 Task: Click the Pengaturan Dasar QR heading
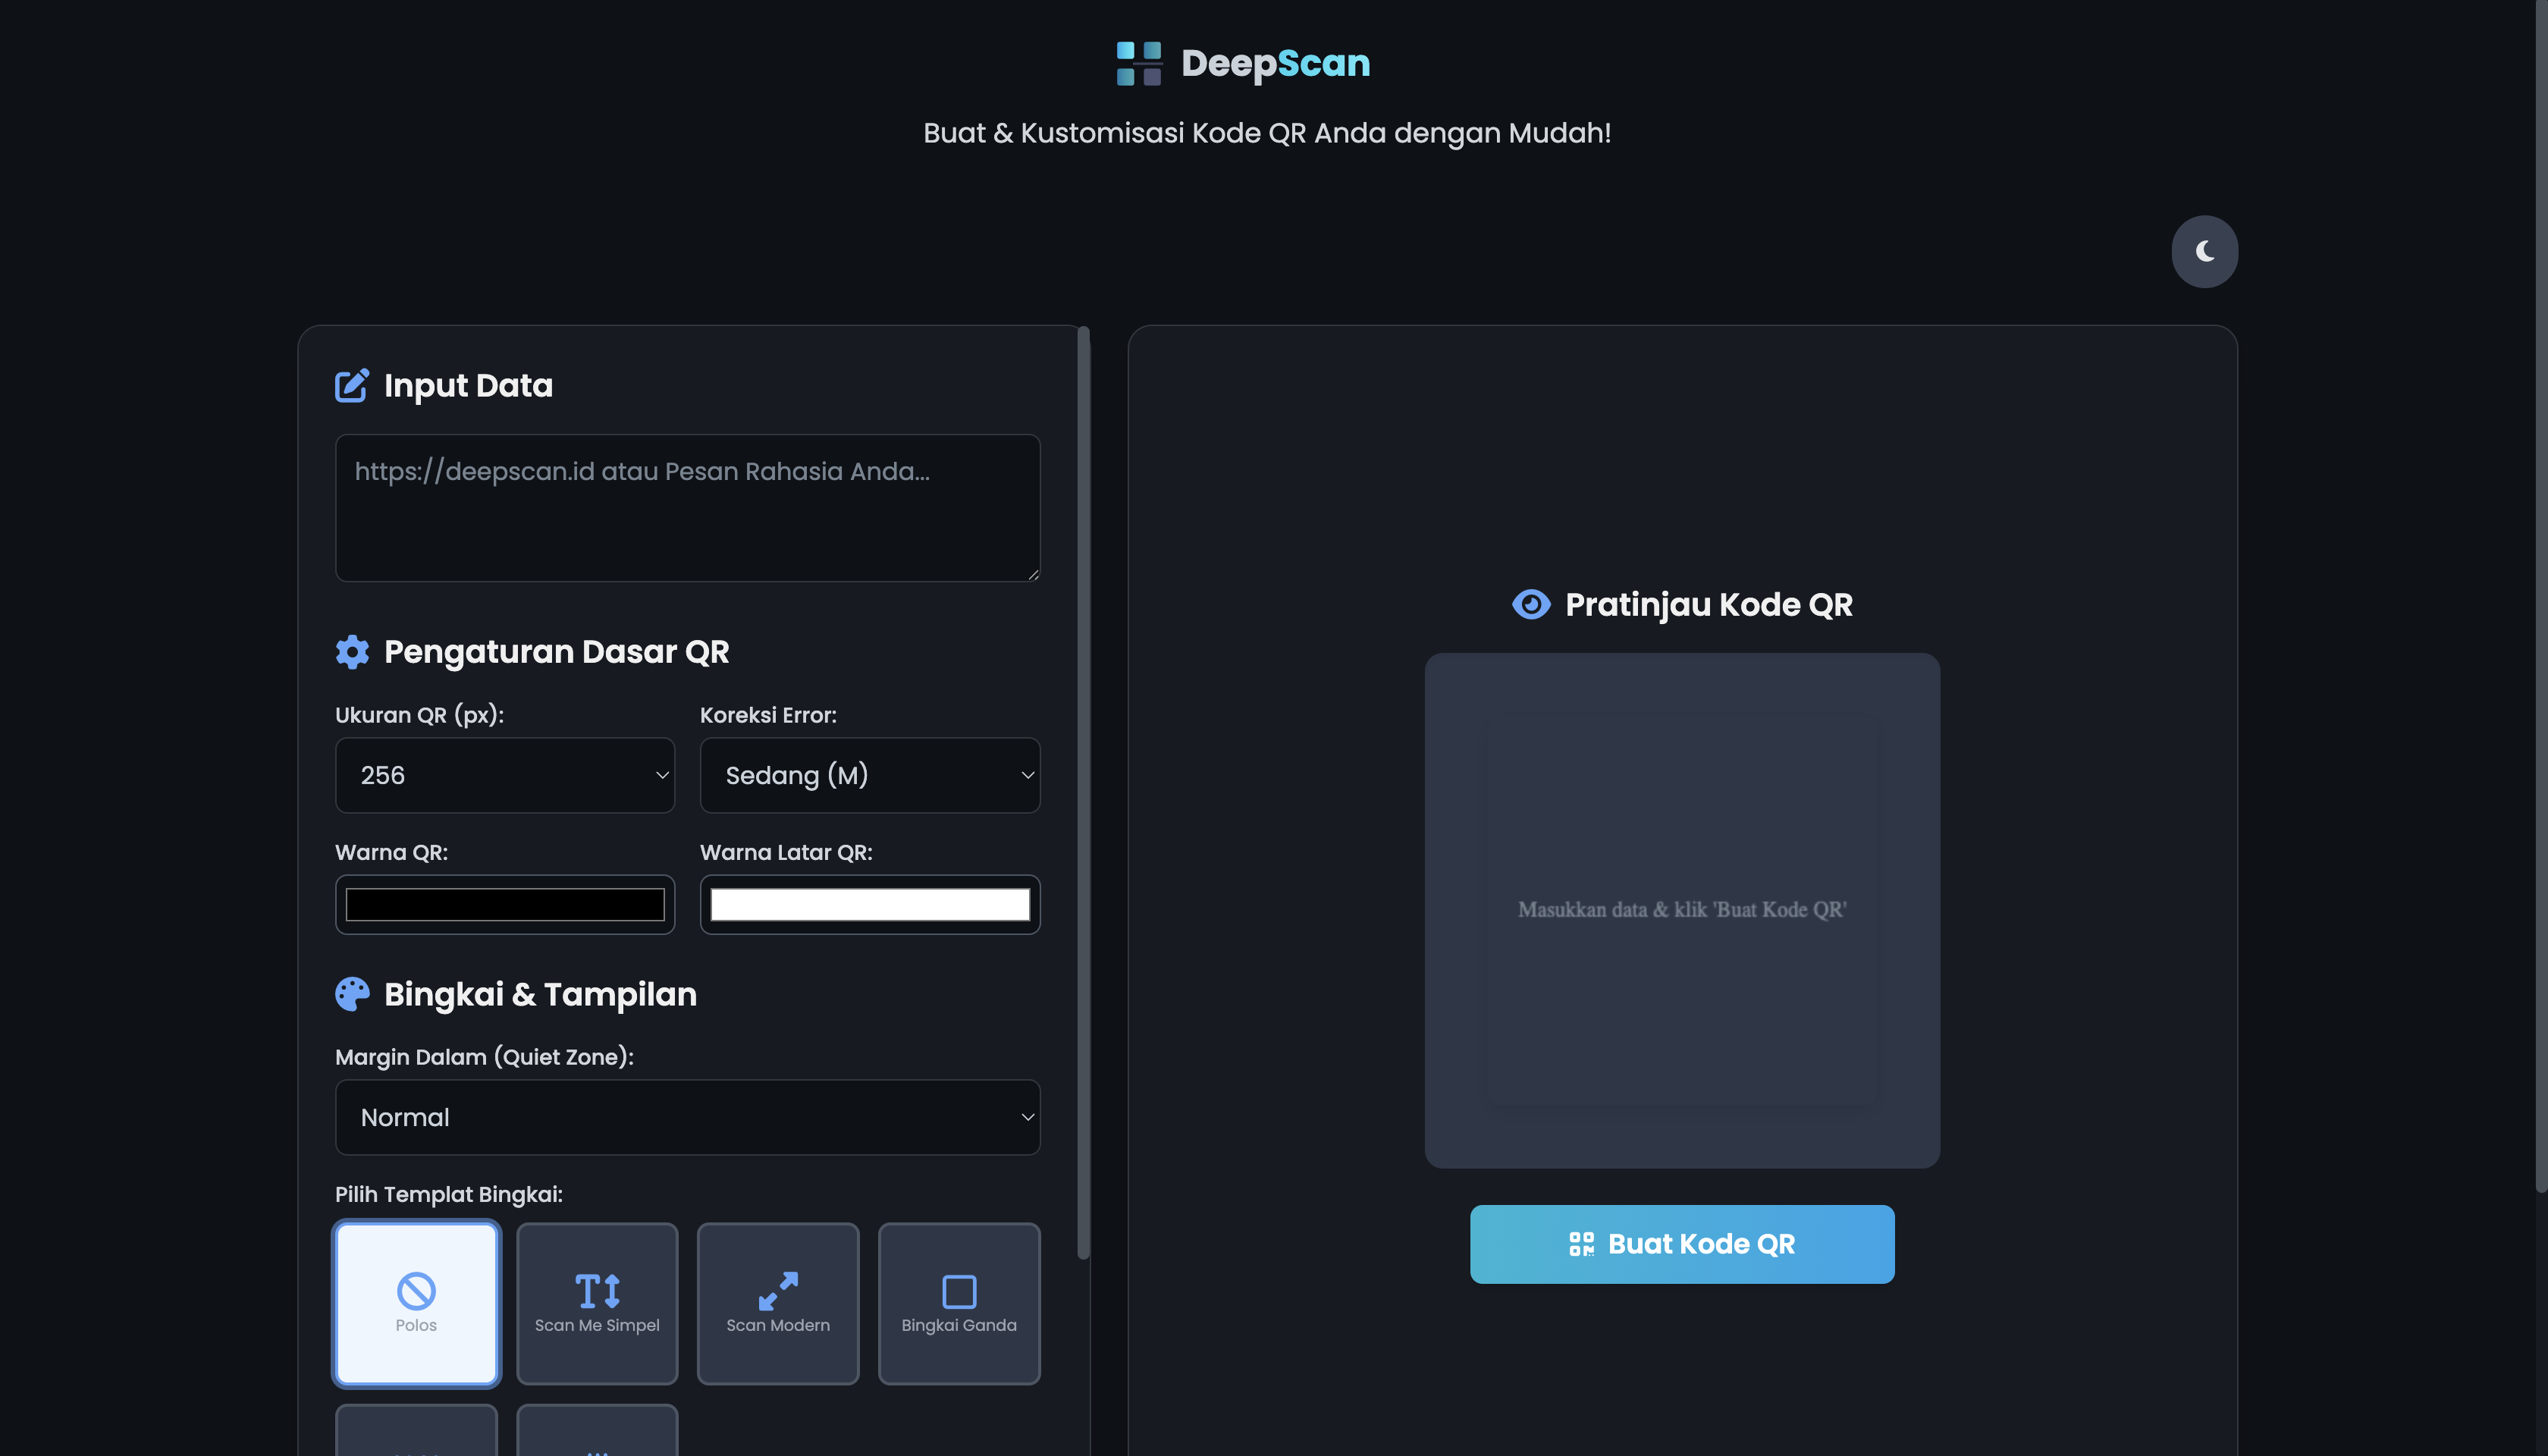557,651
